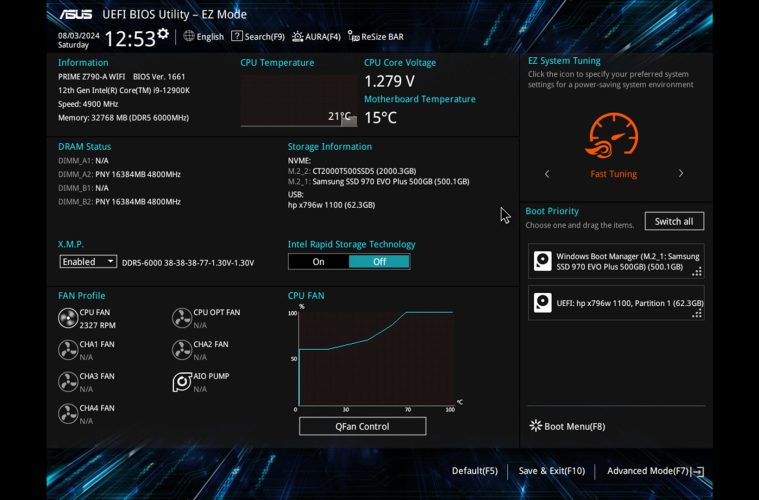Click the CHA2 FAN icon
759x500 pixels.
tap(182, 350)
